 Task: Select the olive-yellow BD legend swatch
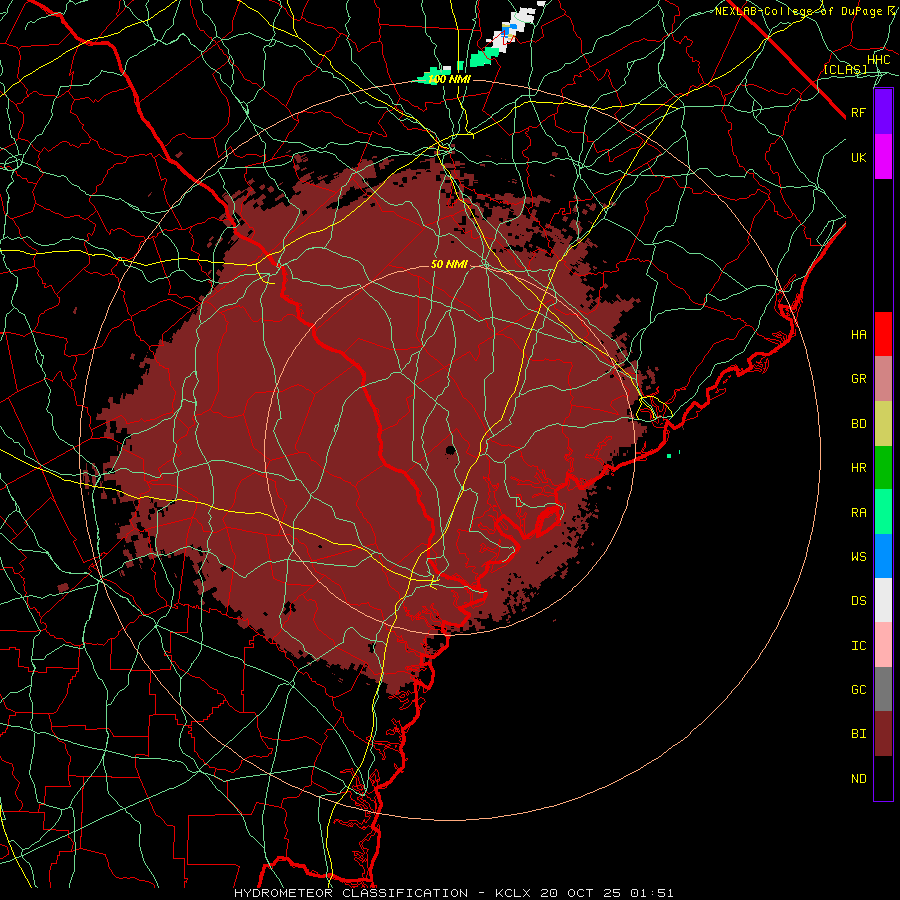point(883,423)
